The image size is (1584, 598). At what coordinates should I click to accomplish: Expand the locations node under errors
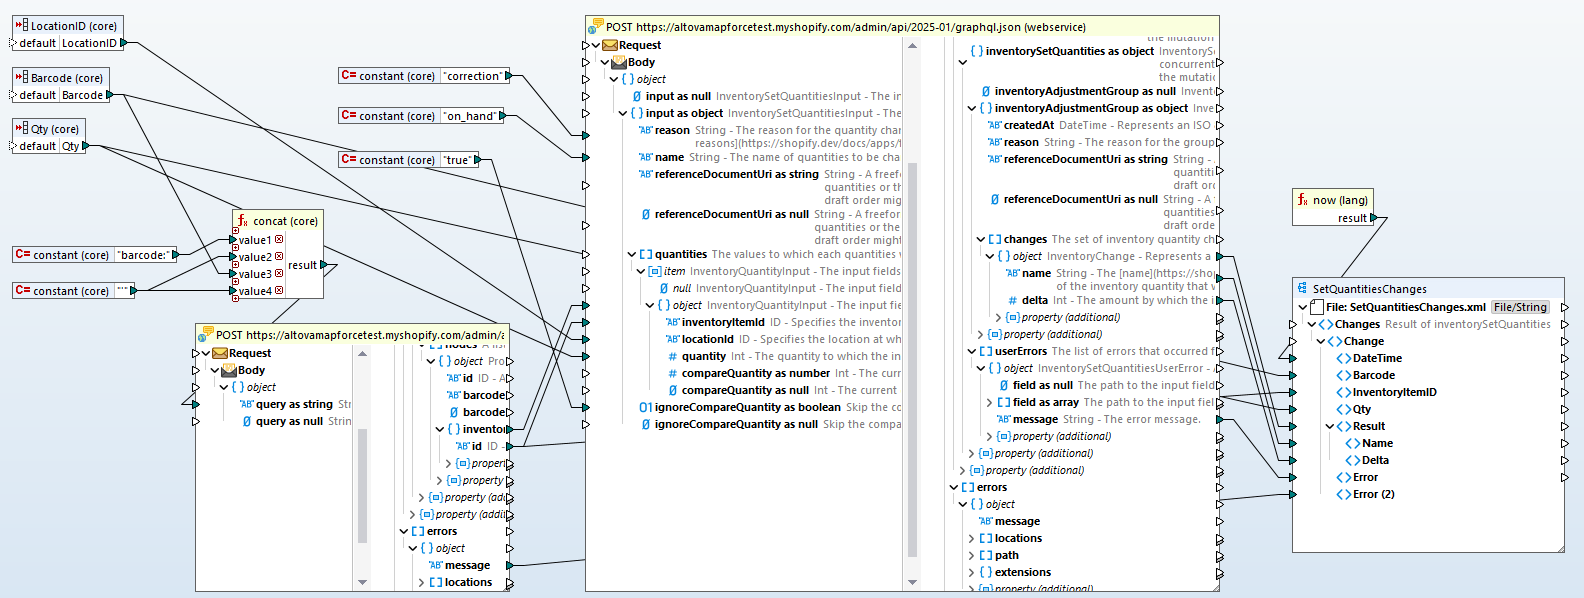point(971,538)
